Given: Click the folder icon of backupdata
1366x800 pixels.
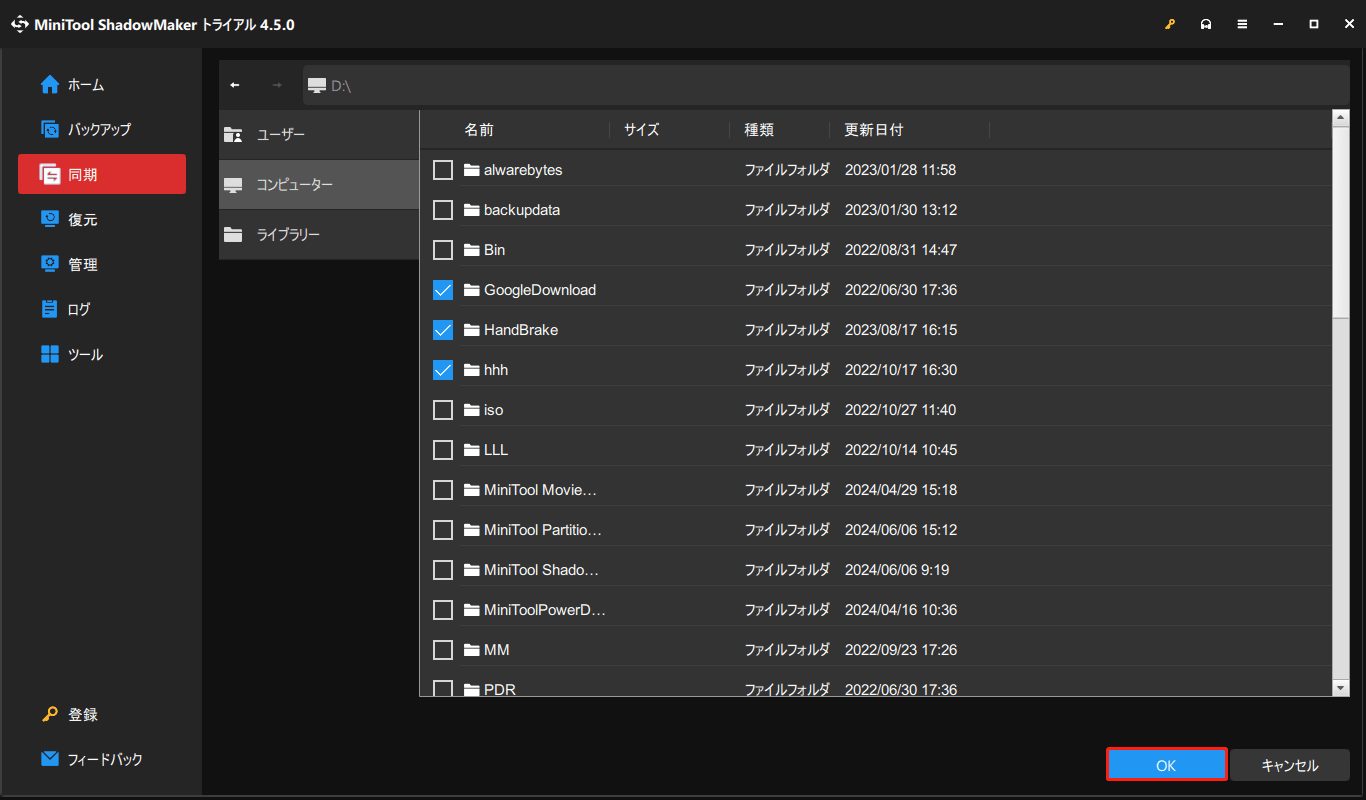Looking at the screenshot, I should tap(472, 210).
